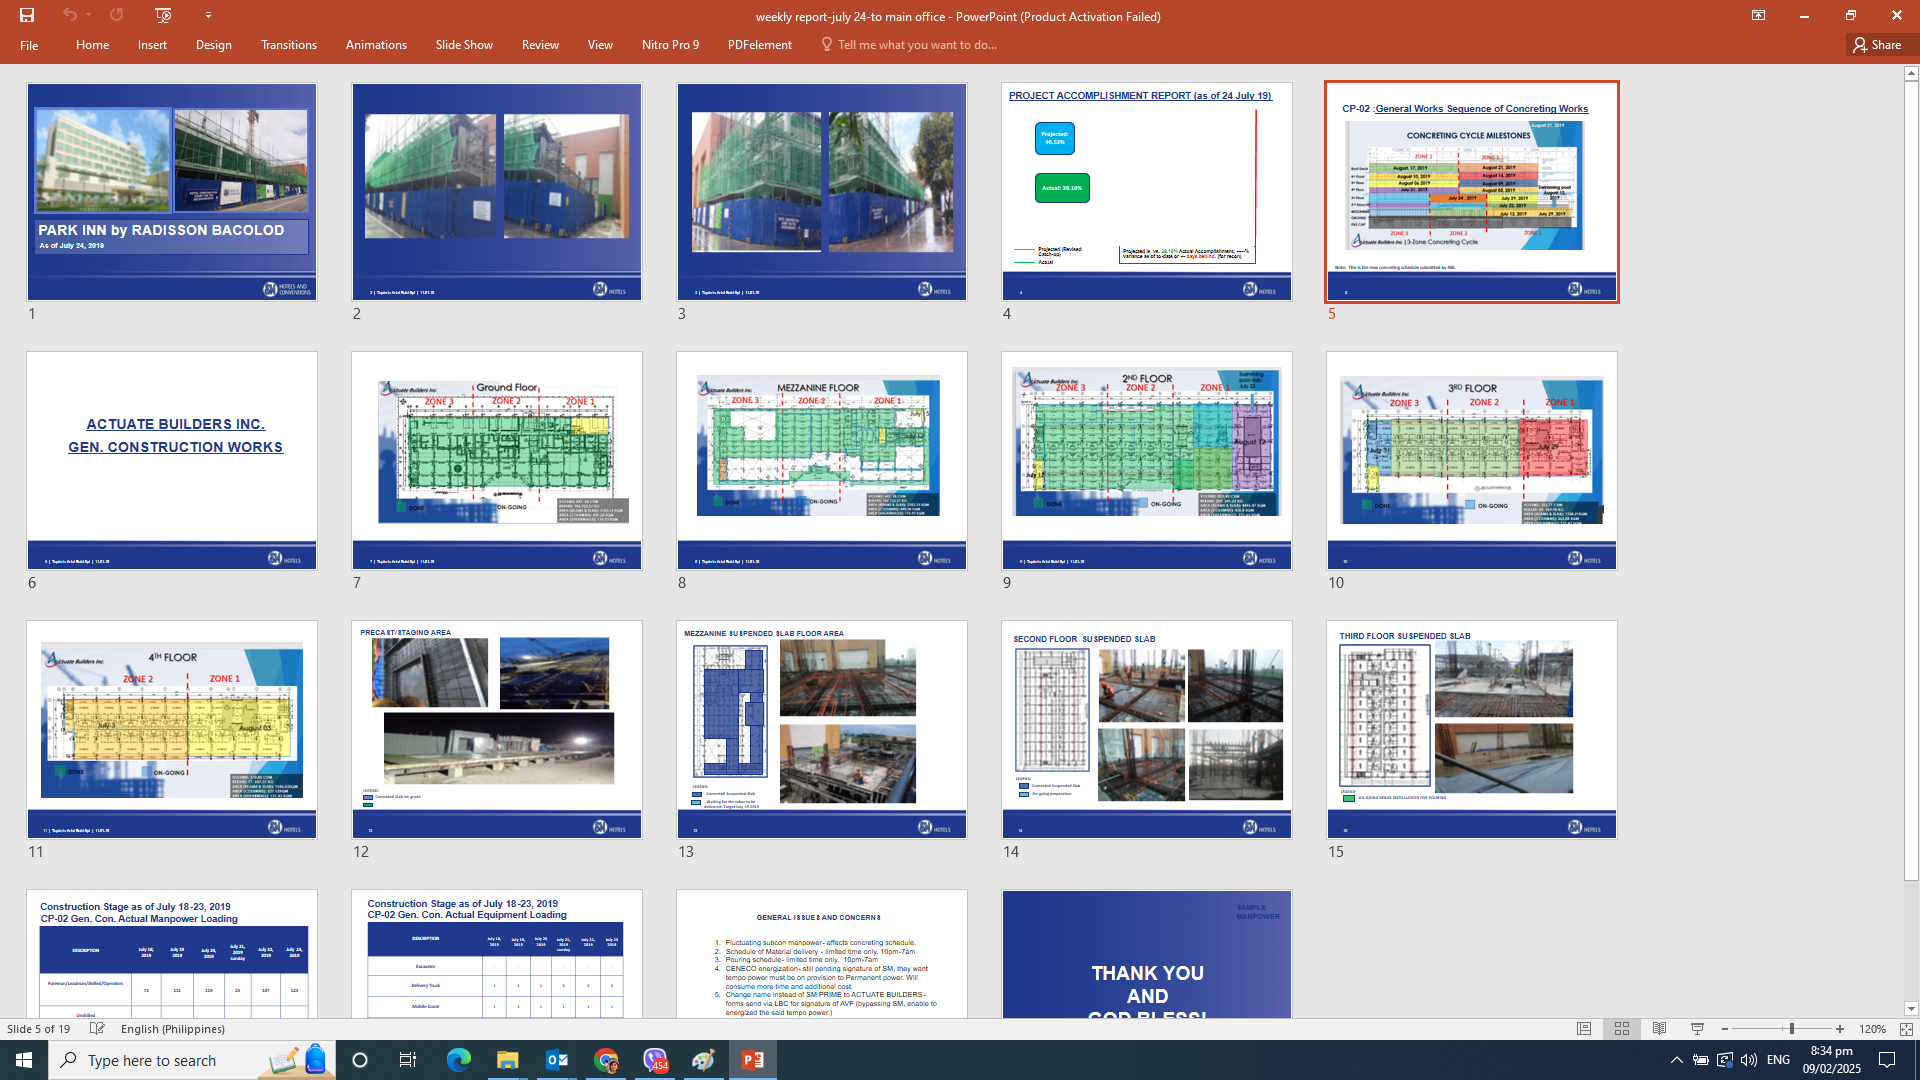Click the Share button
This screenshot has width=1920, height=1080.
tap(1877, 45)
